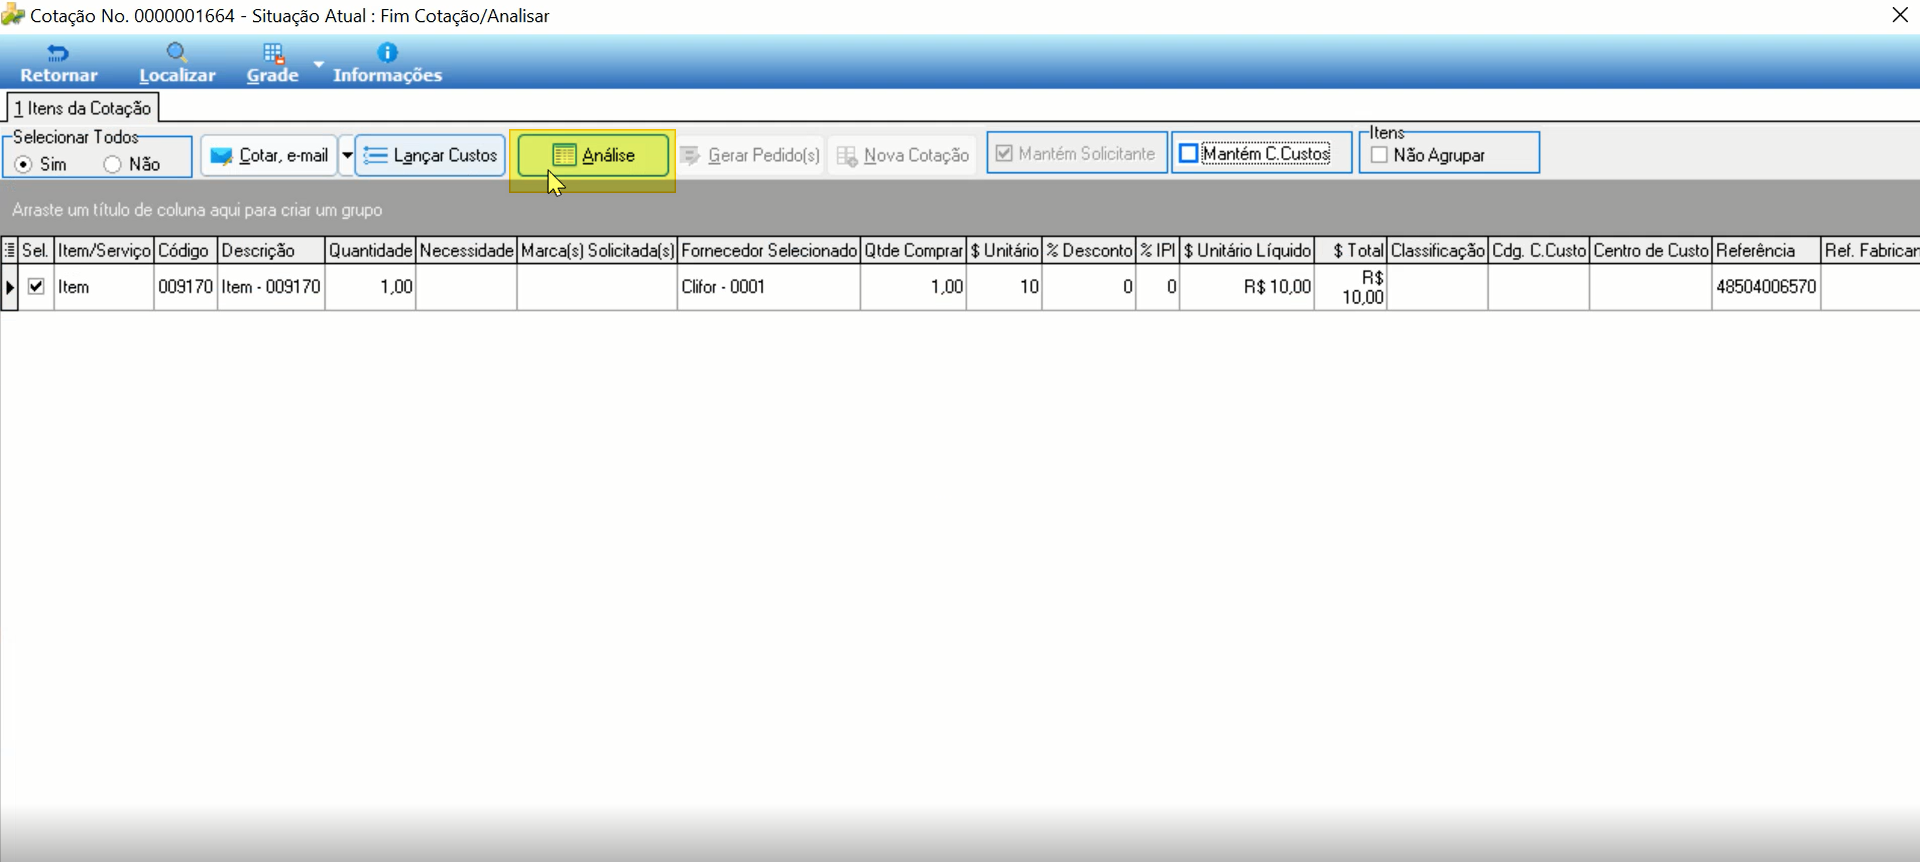Check the Não Agrupar option

click(1380, 155)
